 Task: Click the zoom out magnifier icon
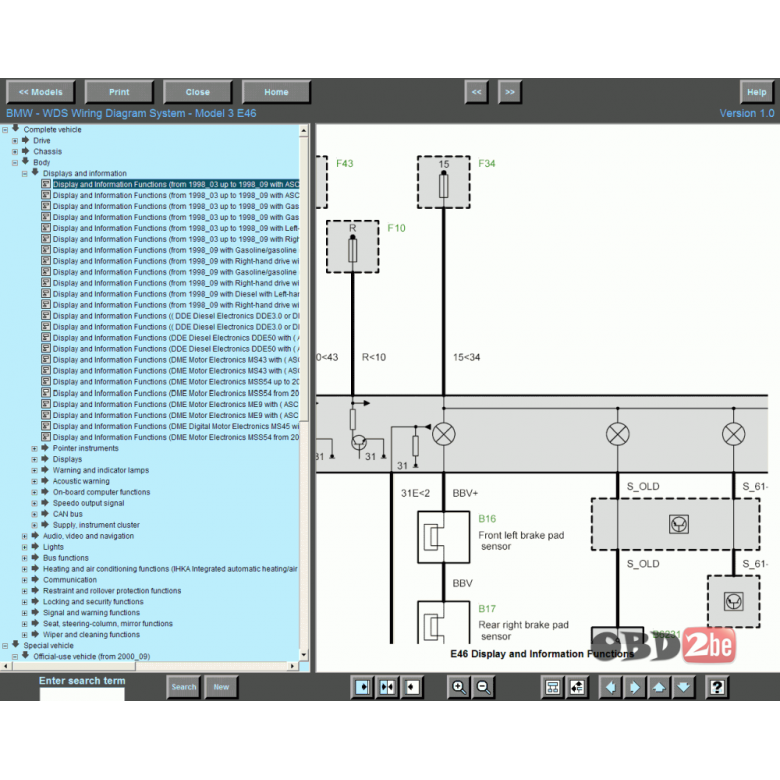point(484,687)
